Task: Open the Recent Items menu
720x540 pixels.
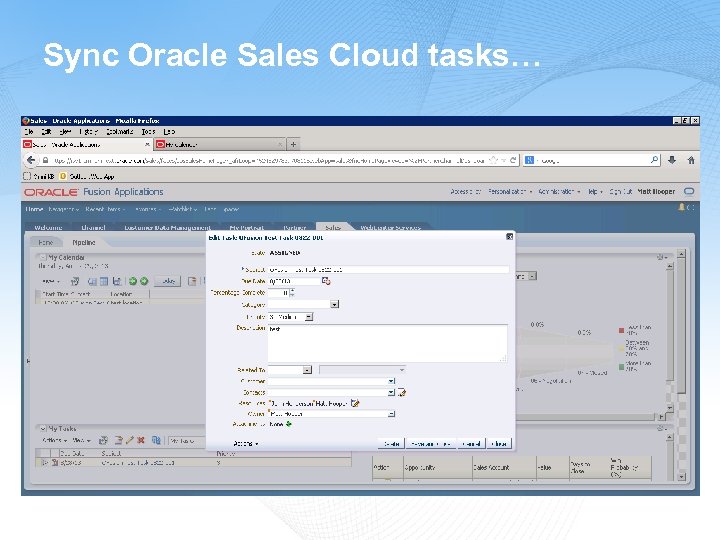Action: click(105, 209)
